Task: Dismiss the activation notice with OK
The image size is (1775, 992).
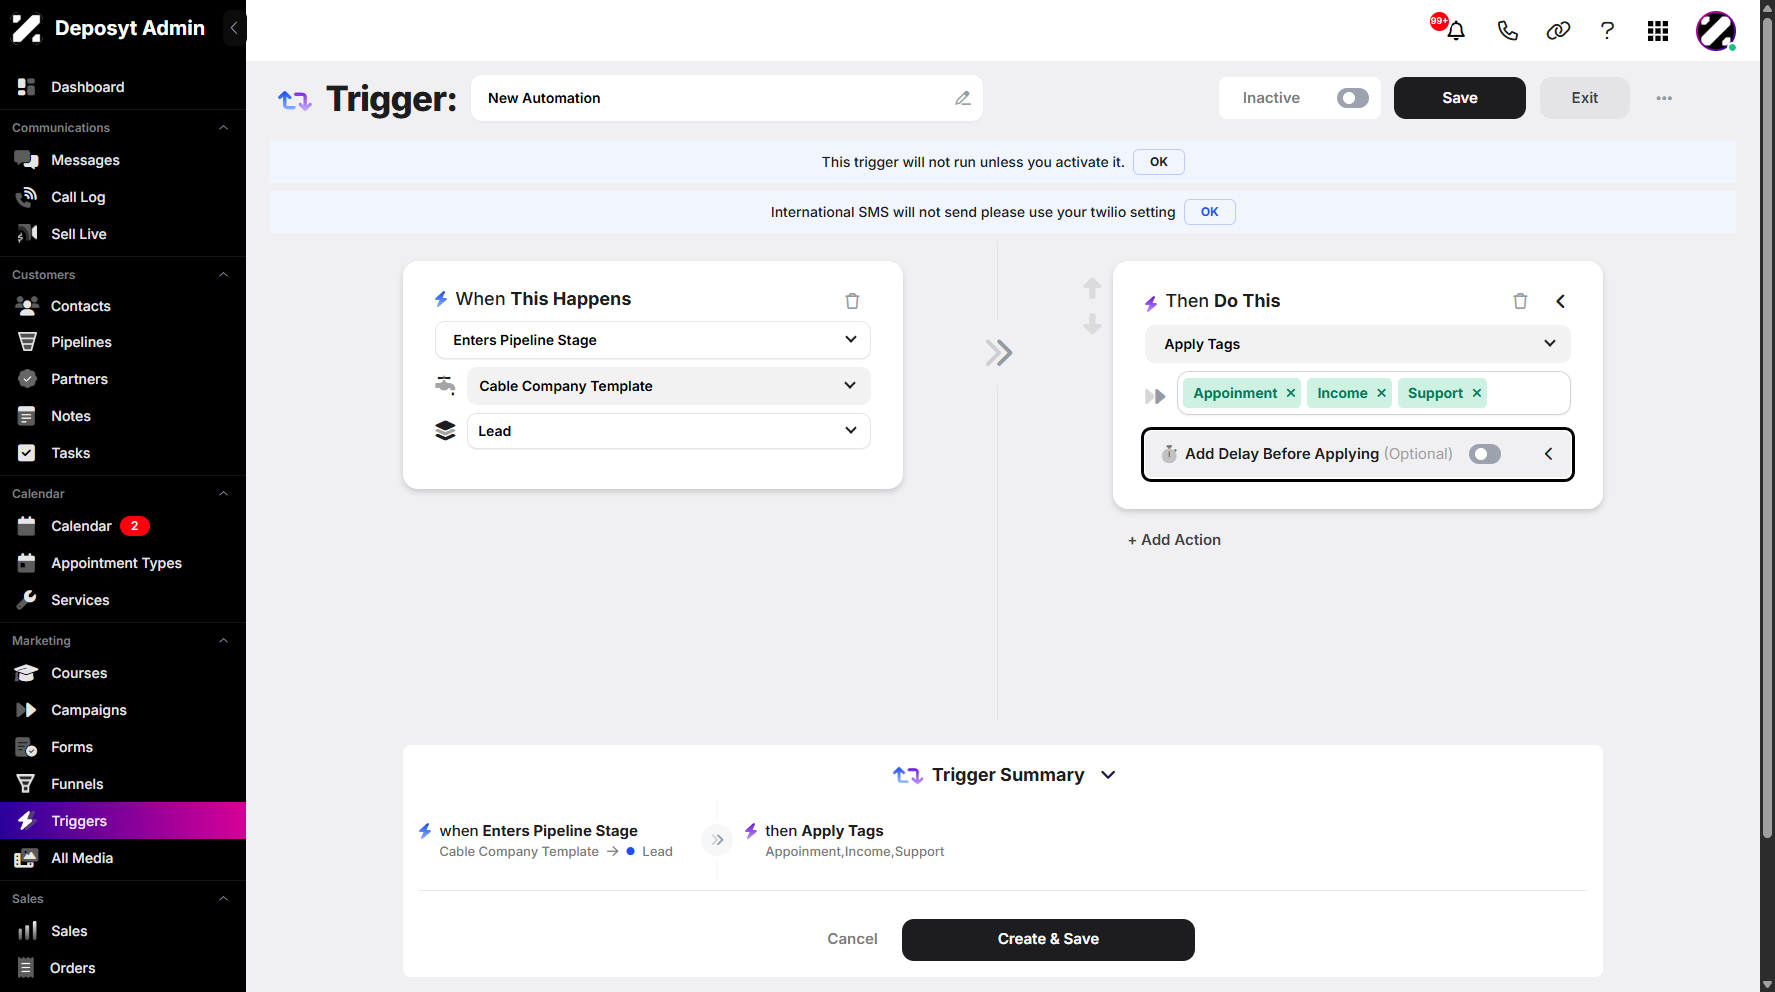Action: [1158, 162]
